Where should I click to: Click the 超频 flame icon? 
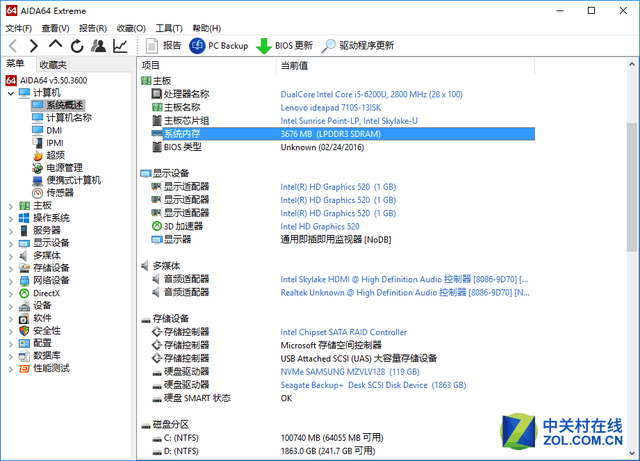tap(38, 156)
